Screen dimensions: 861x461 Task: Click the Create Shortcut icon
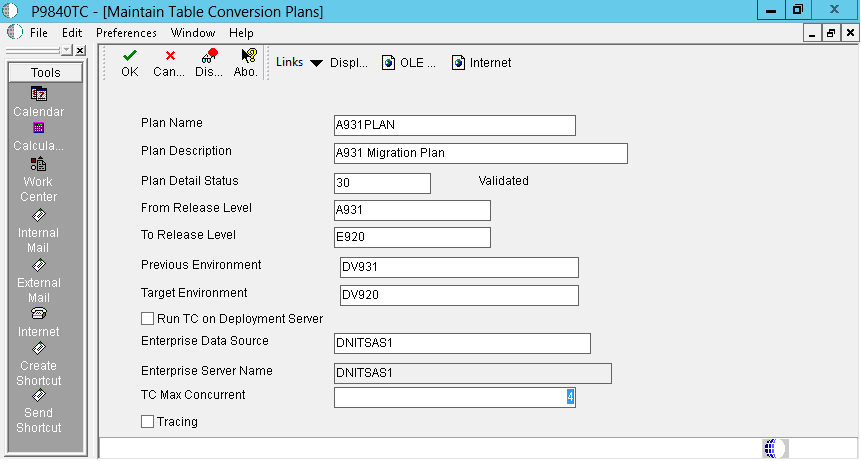(39, 348)
